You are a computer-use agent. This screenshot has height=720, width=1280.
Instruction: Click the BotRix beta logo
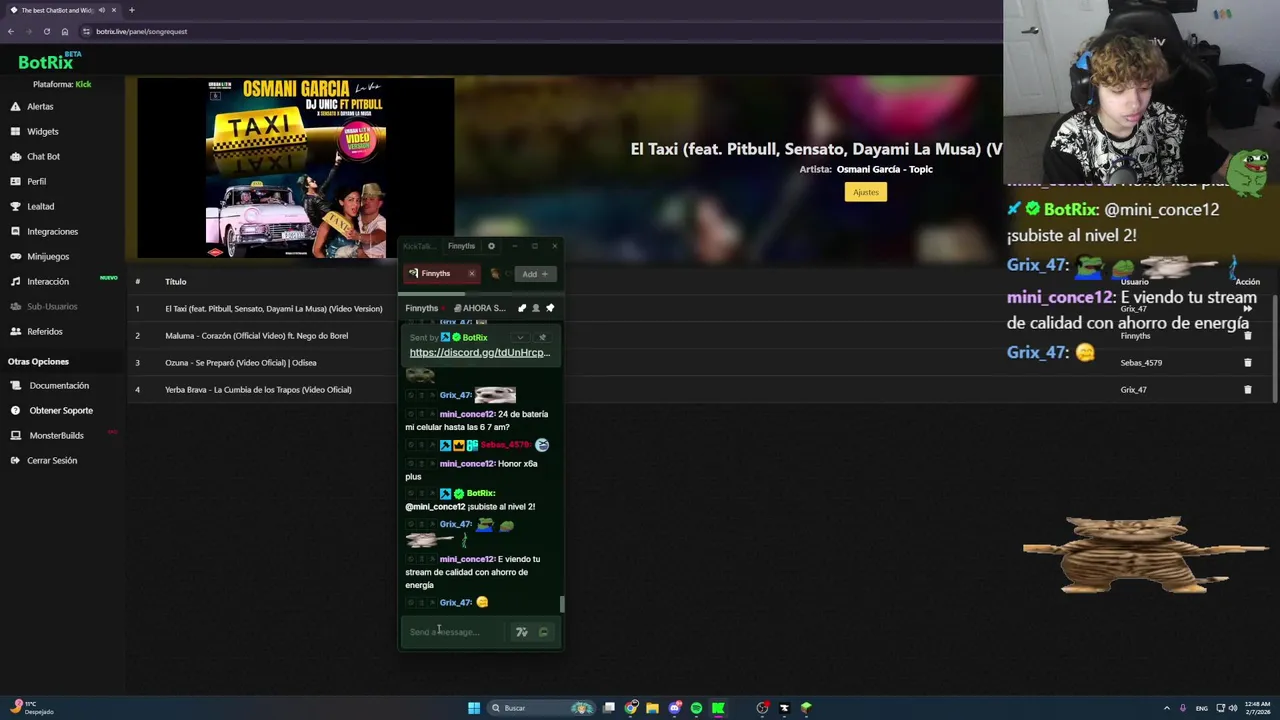(x=49, y=61)
